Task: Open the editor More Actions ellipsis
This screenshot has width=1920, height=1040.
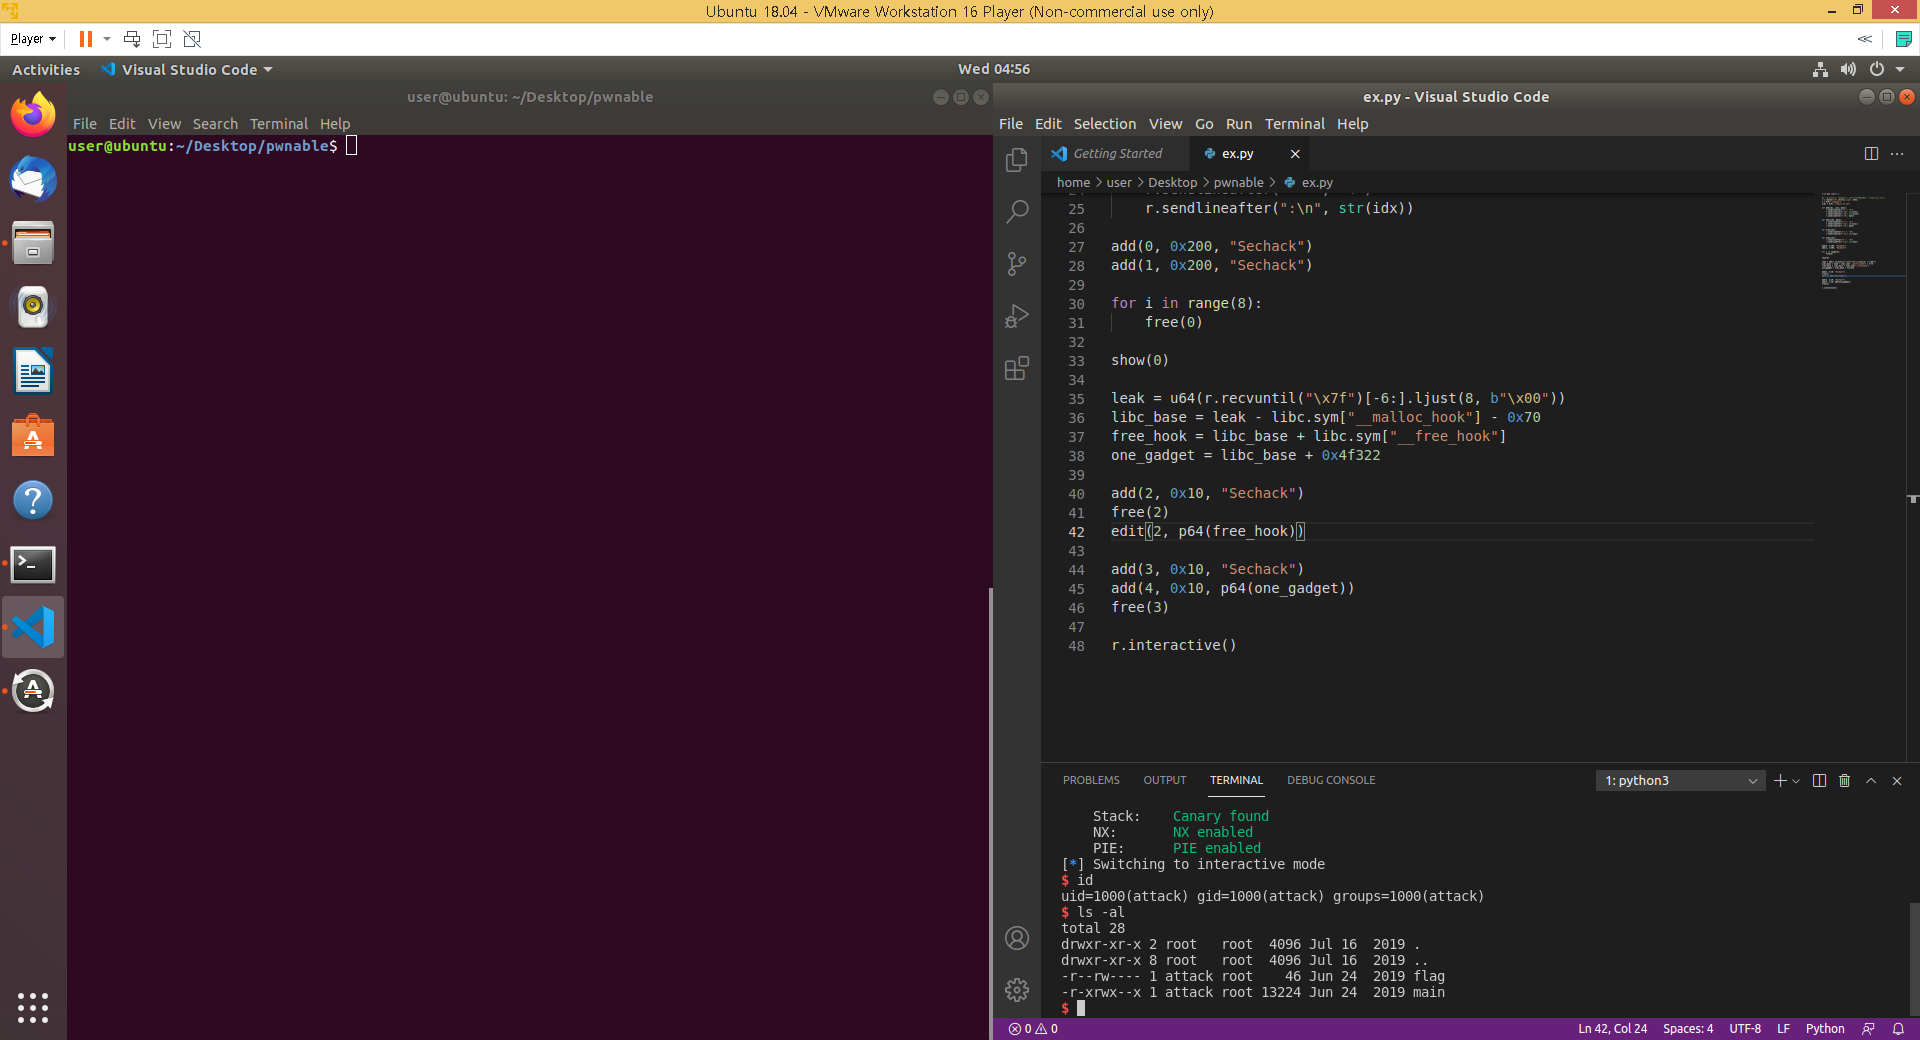Action: point(1897,153)
